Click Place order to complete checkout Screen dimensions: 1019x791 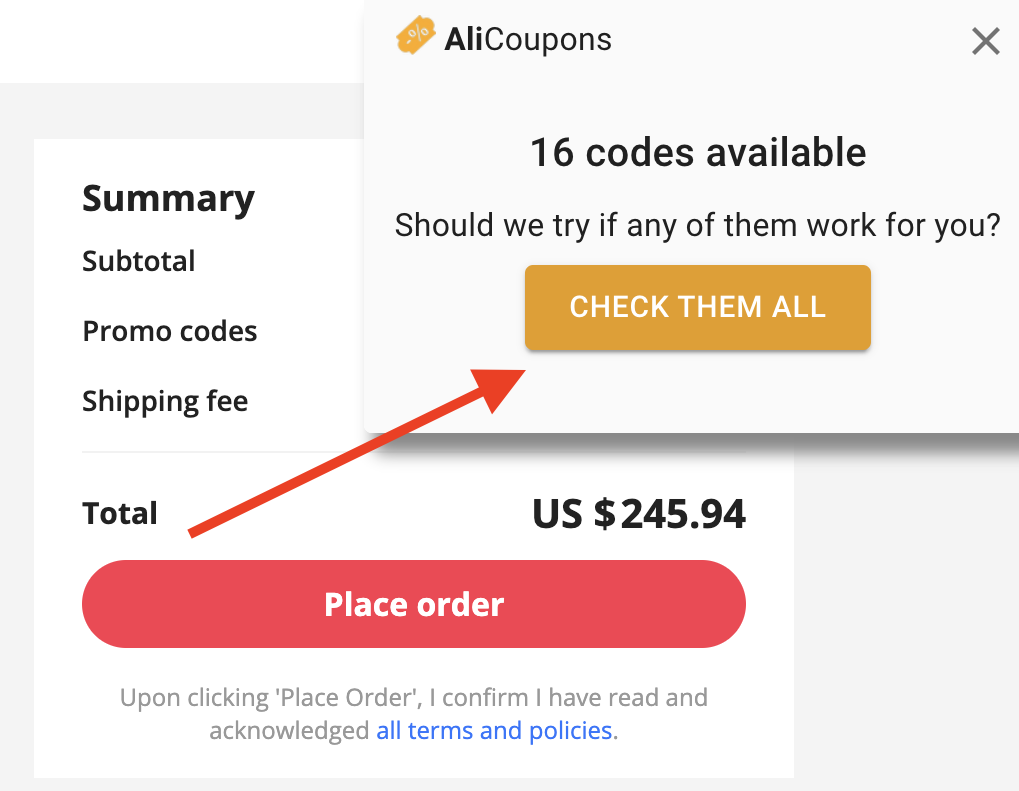coord(413,604)
